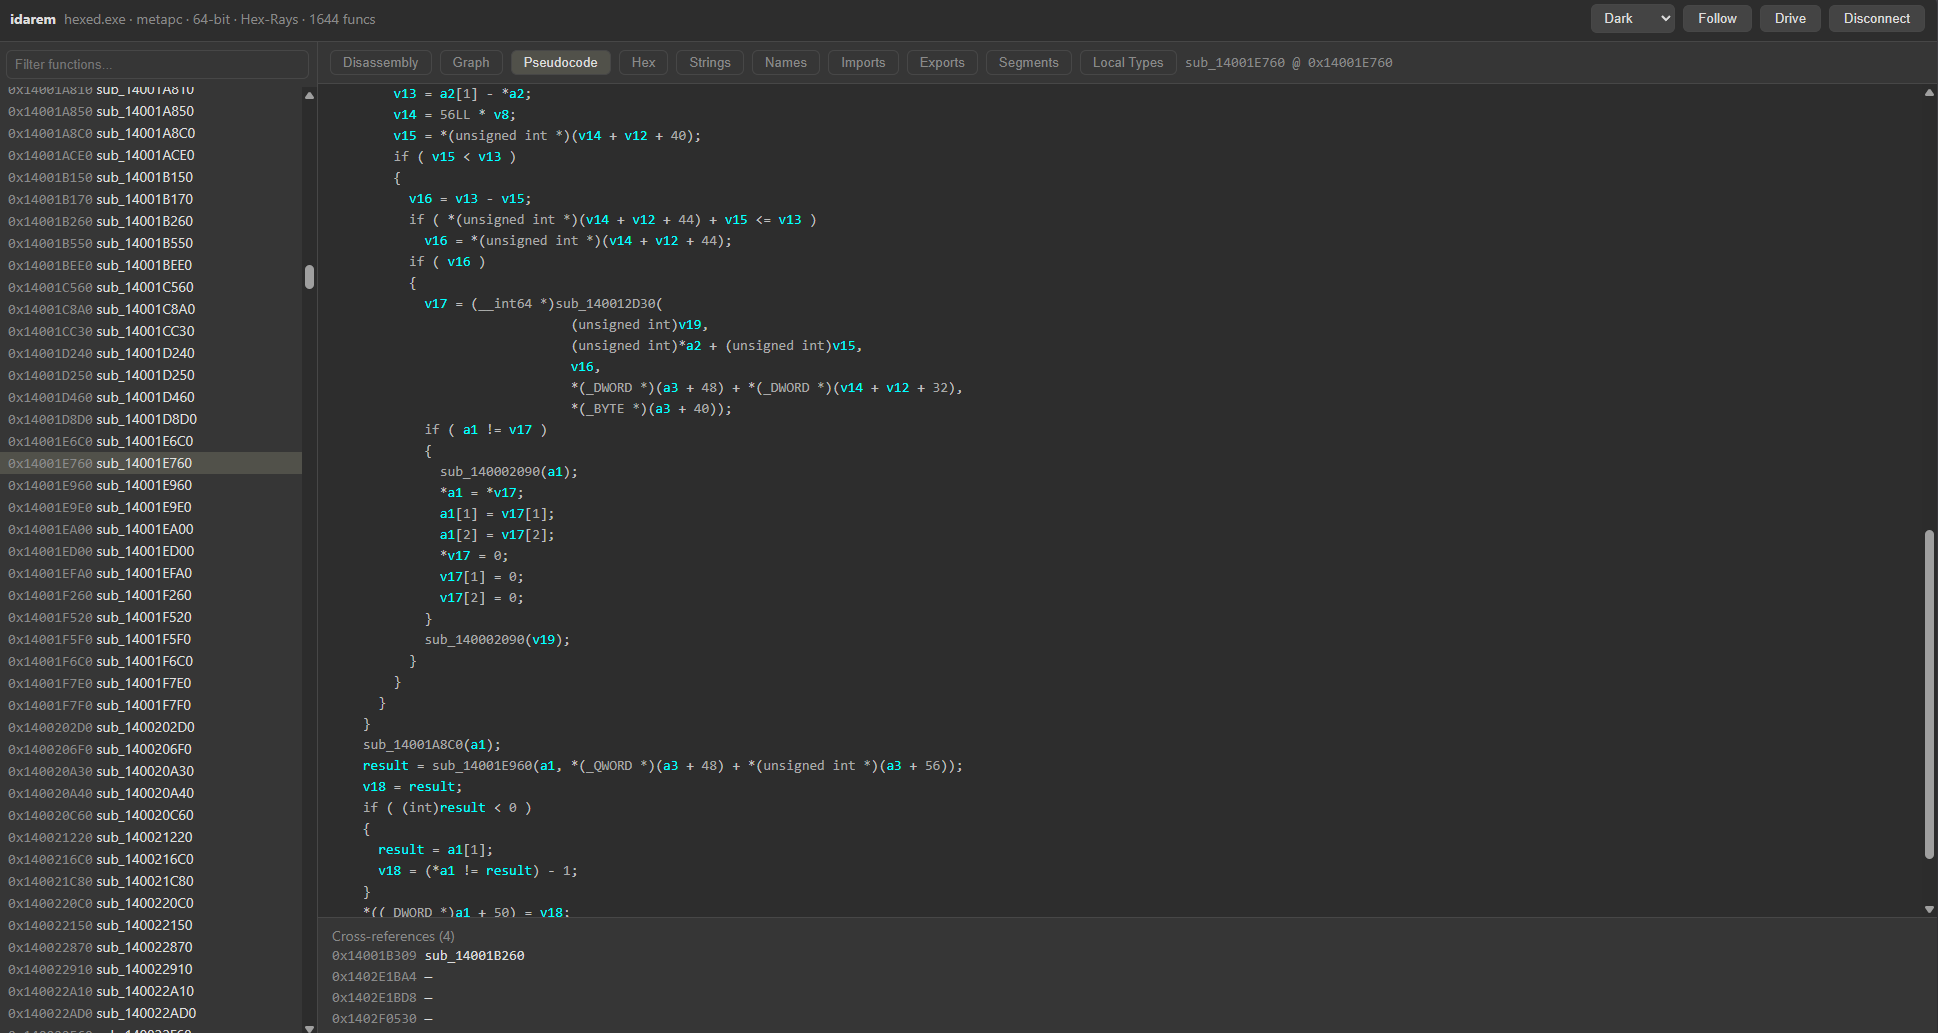
Task: Select function sub_14001EFA0 in list
Action: pyautogui.click(x=151, y=573)
